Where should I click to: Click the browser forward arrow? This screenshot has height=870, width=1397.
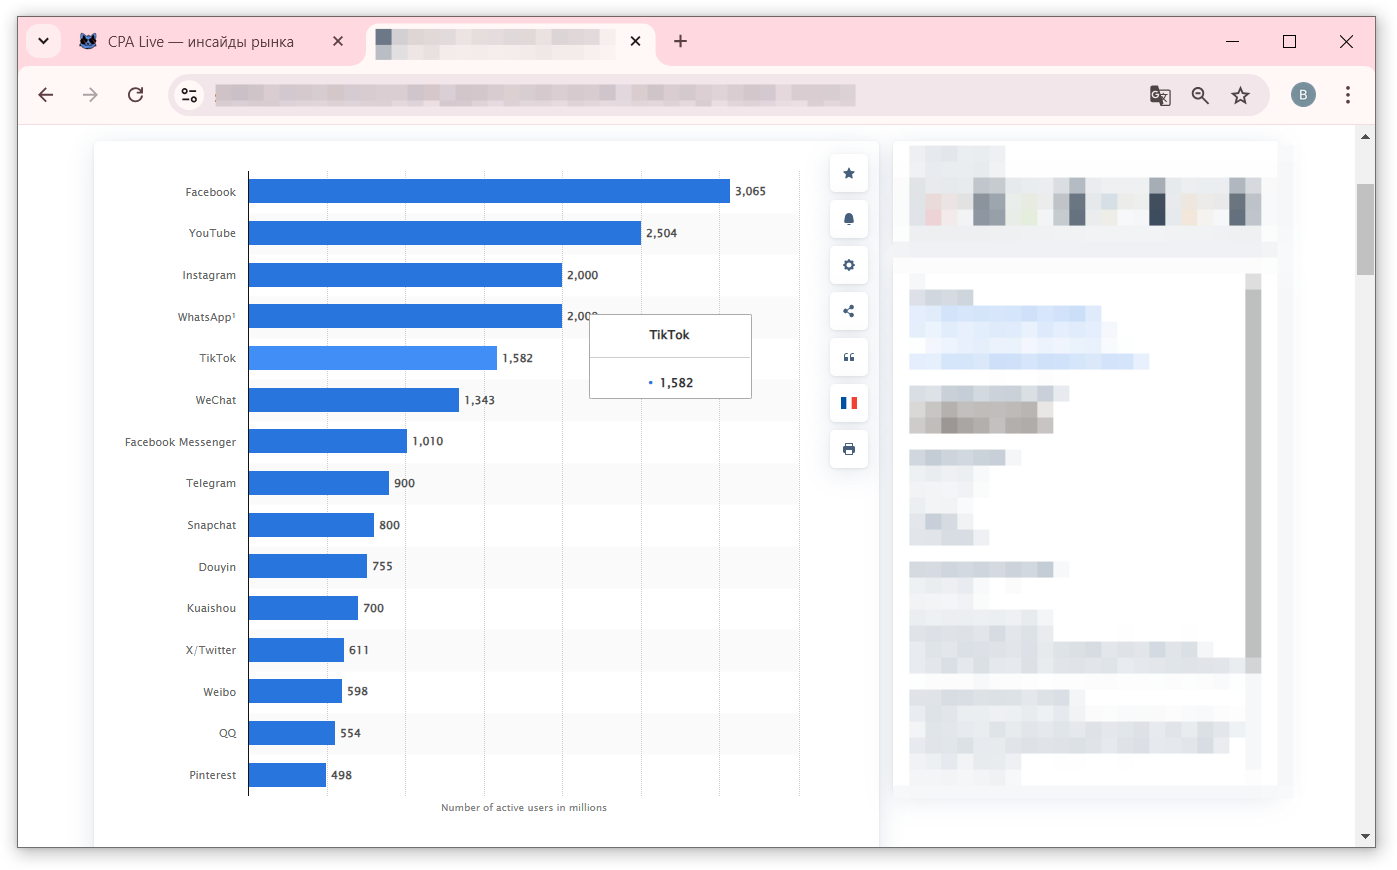[91, 95]
